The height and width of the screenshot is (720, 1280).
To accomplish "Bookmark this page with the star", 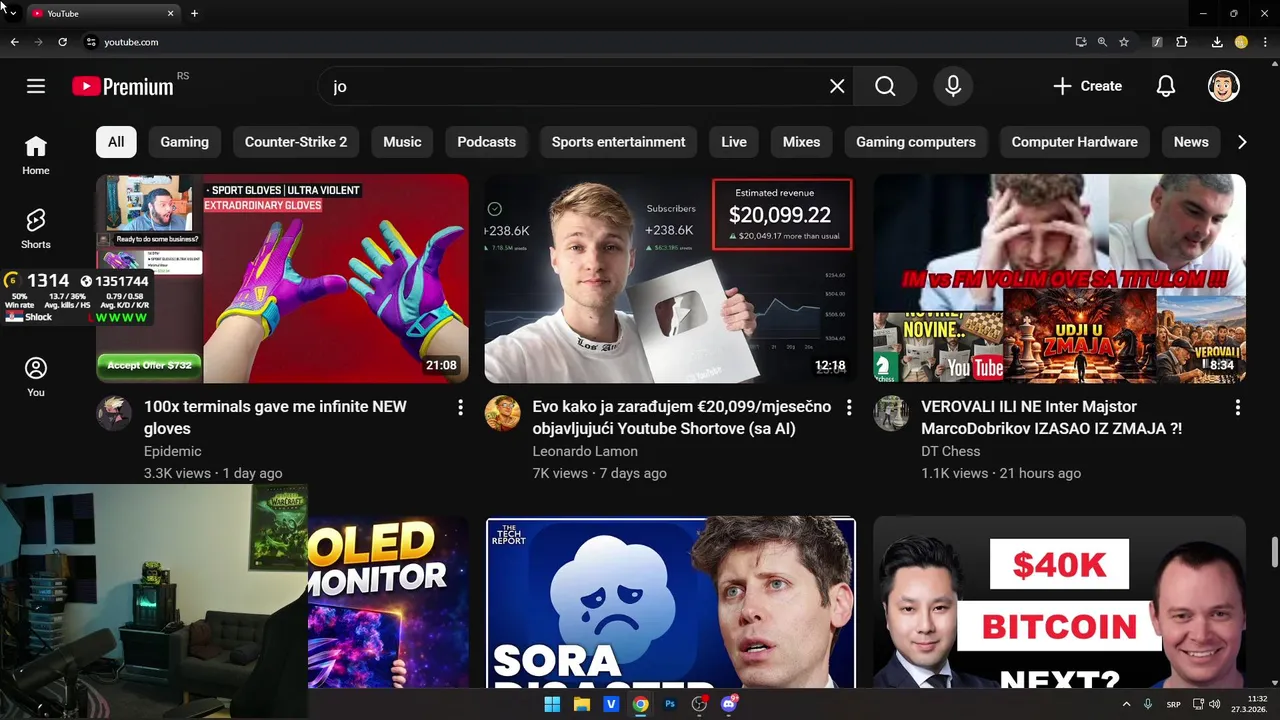I will [x=1124, y=42].
